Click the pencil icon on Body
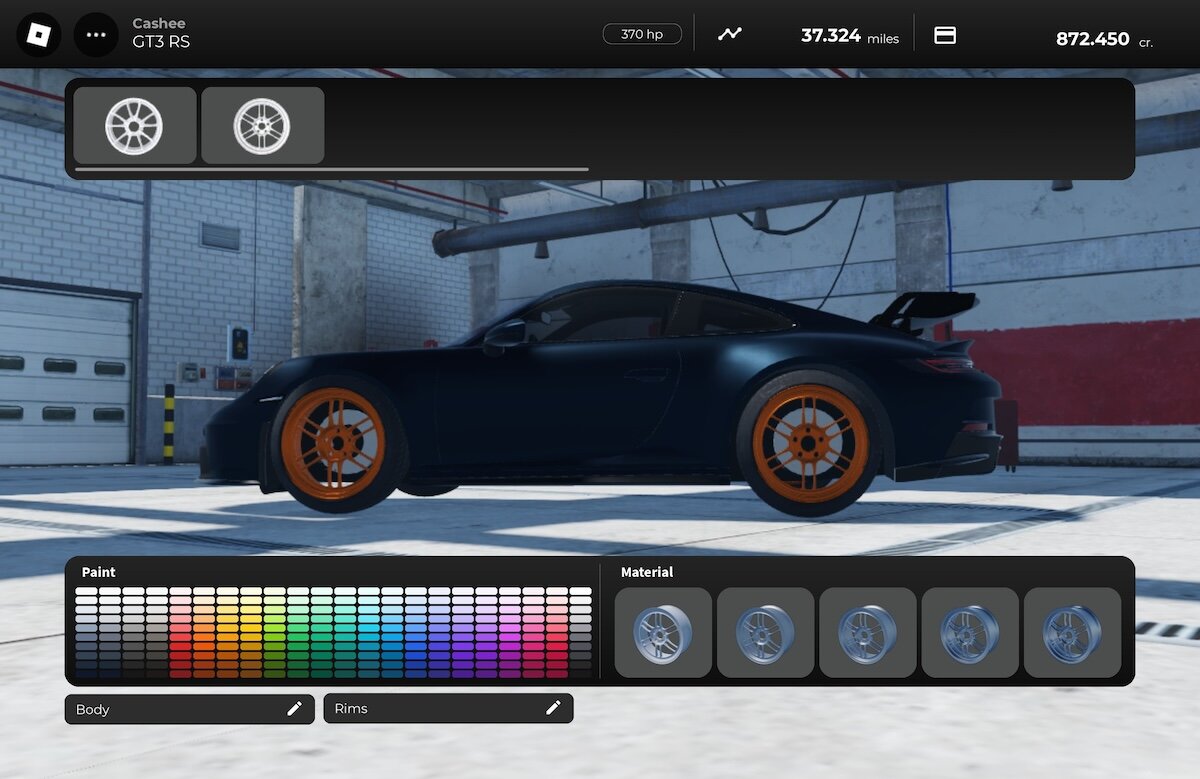This screenshot has width=1200, height=779. [x=294, y=709]
